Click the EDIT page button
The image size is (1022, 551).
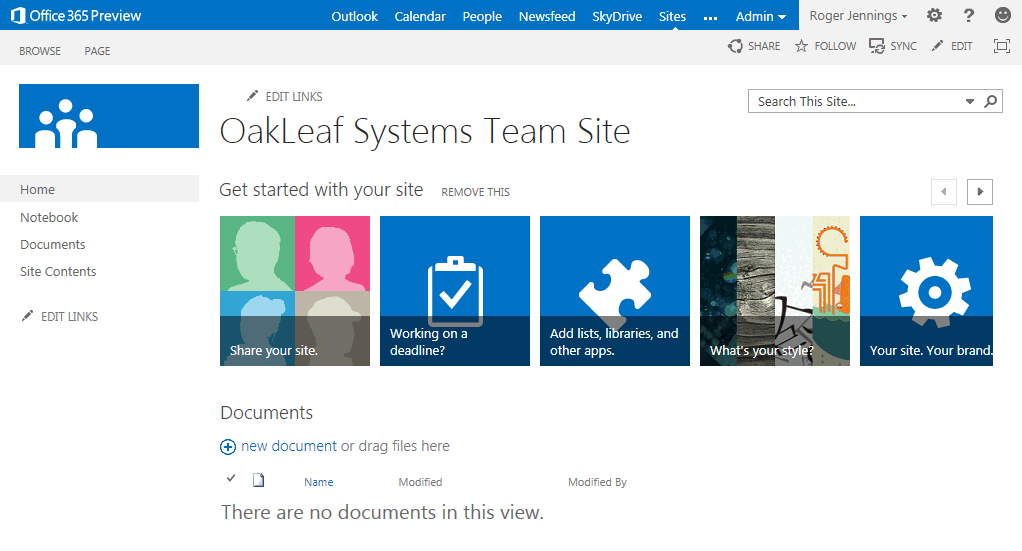952,46
